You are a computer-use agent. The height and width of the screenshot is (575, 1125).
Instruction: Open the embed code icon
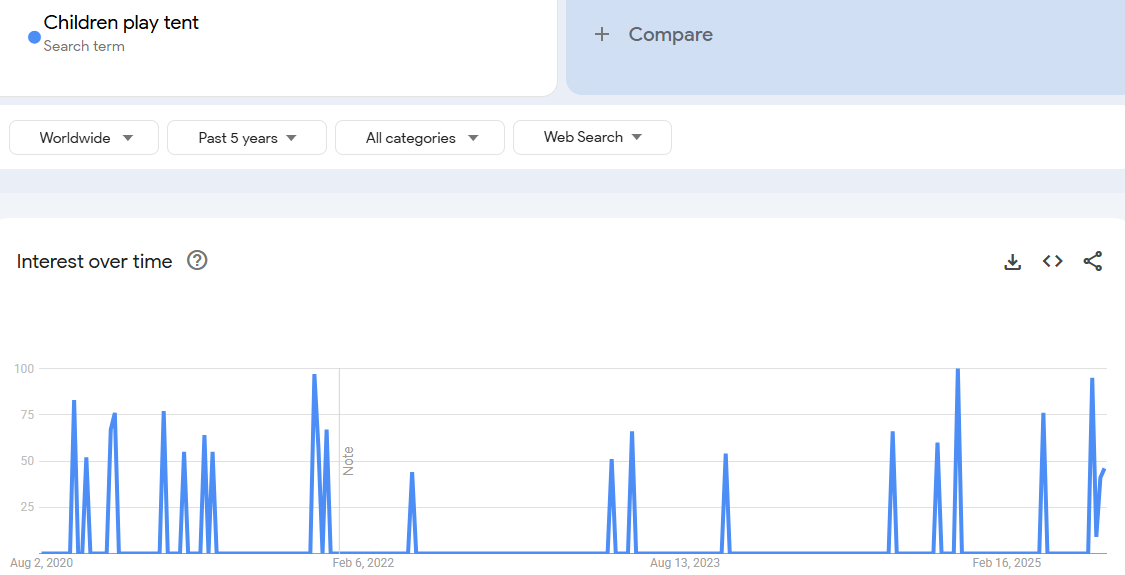pyautogui.click(x=1052, y=262)
